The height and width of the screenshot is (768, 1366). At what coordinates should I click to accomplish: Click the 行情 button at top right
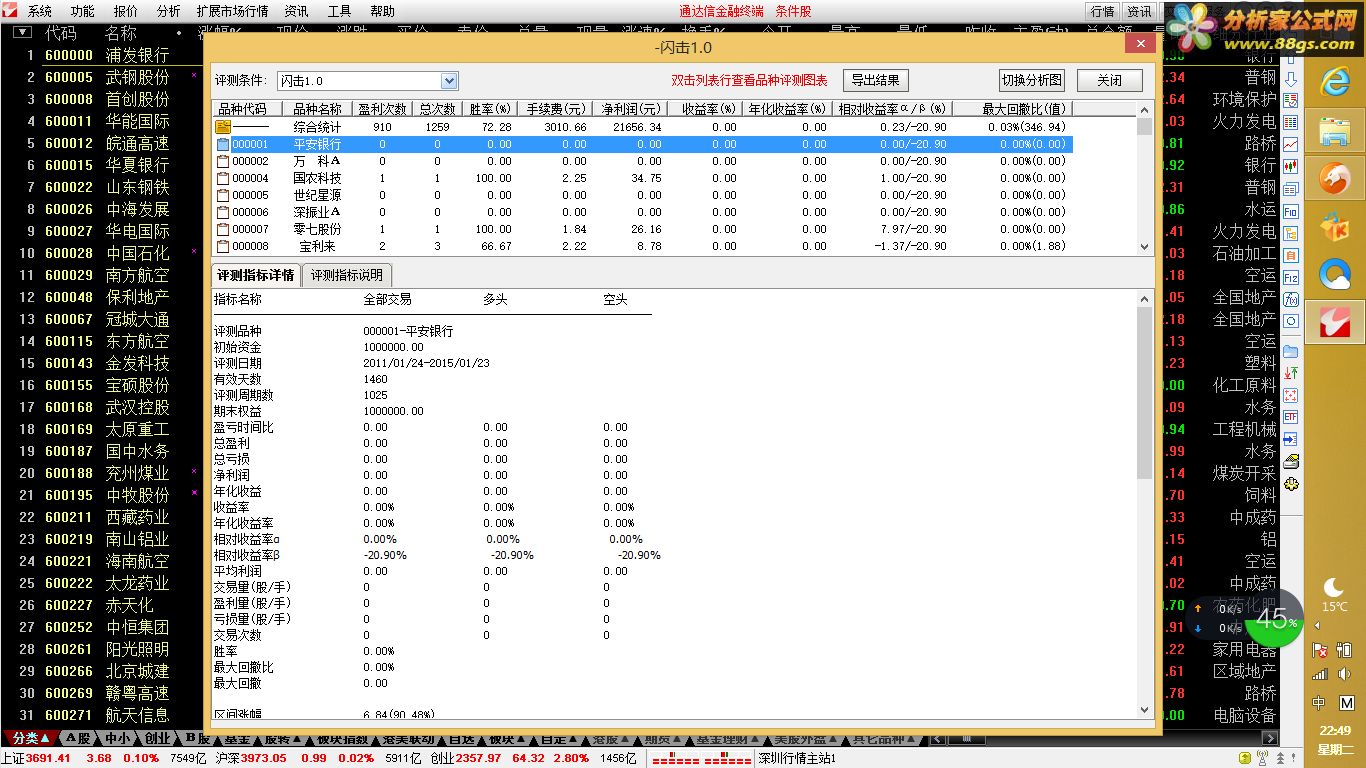click(1103, 11)
